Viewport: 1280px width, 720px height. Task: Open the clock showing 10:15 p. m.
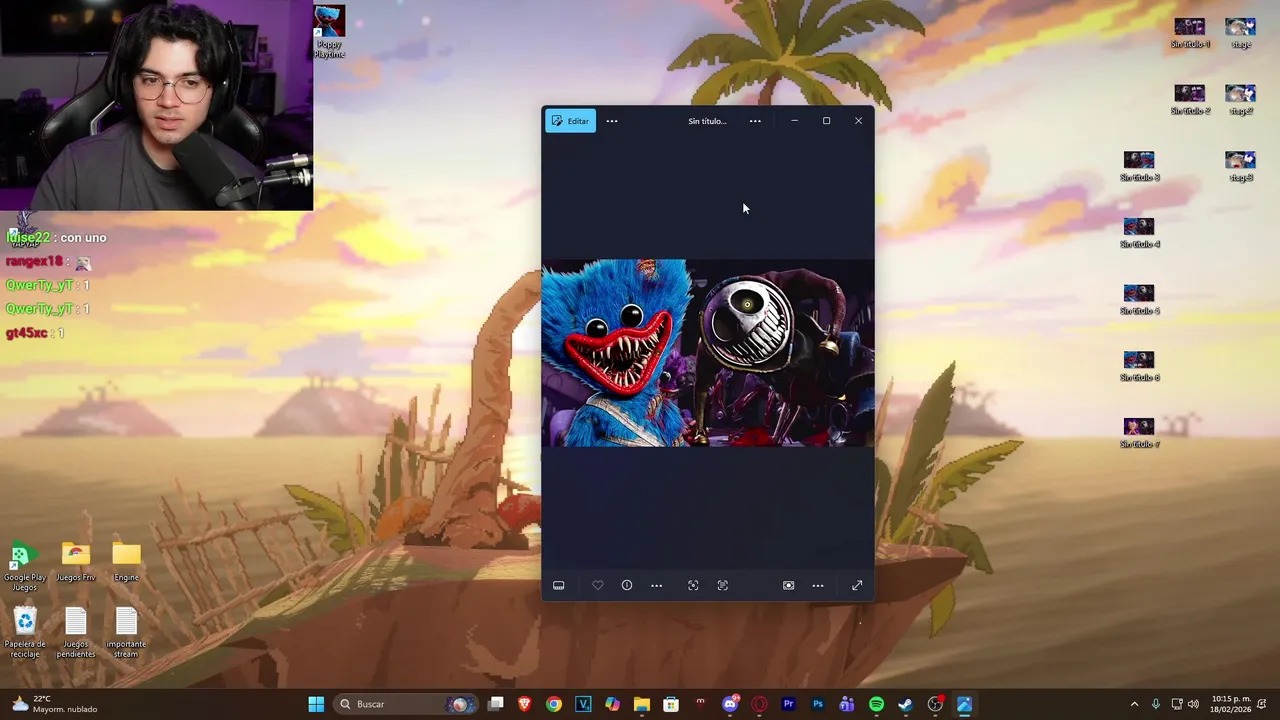[1230, 704]
